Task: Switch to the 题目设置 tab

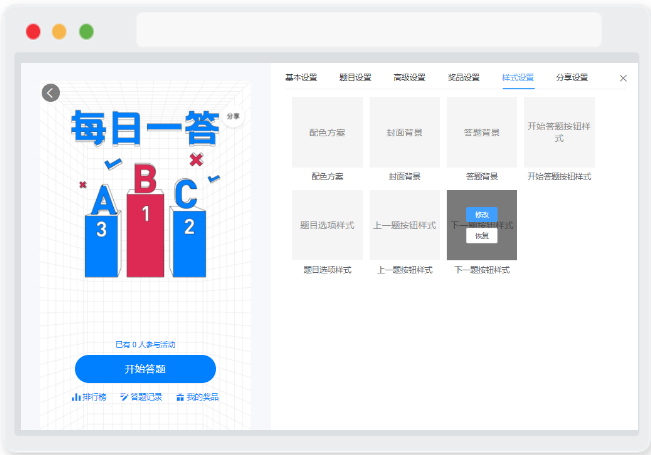Action: pyautogui.click(x=355, y=77)
